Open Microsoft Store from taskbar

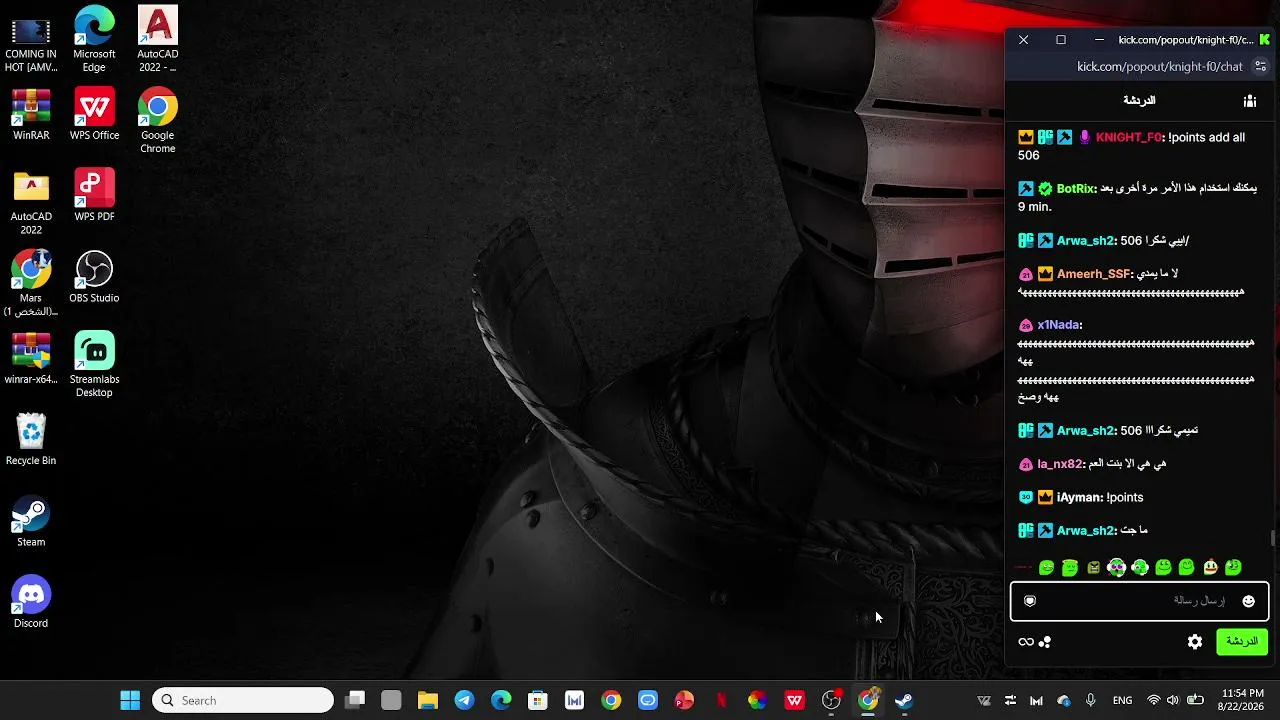538,700
